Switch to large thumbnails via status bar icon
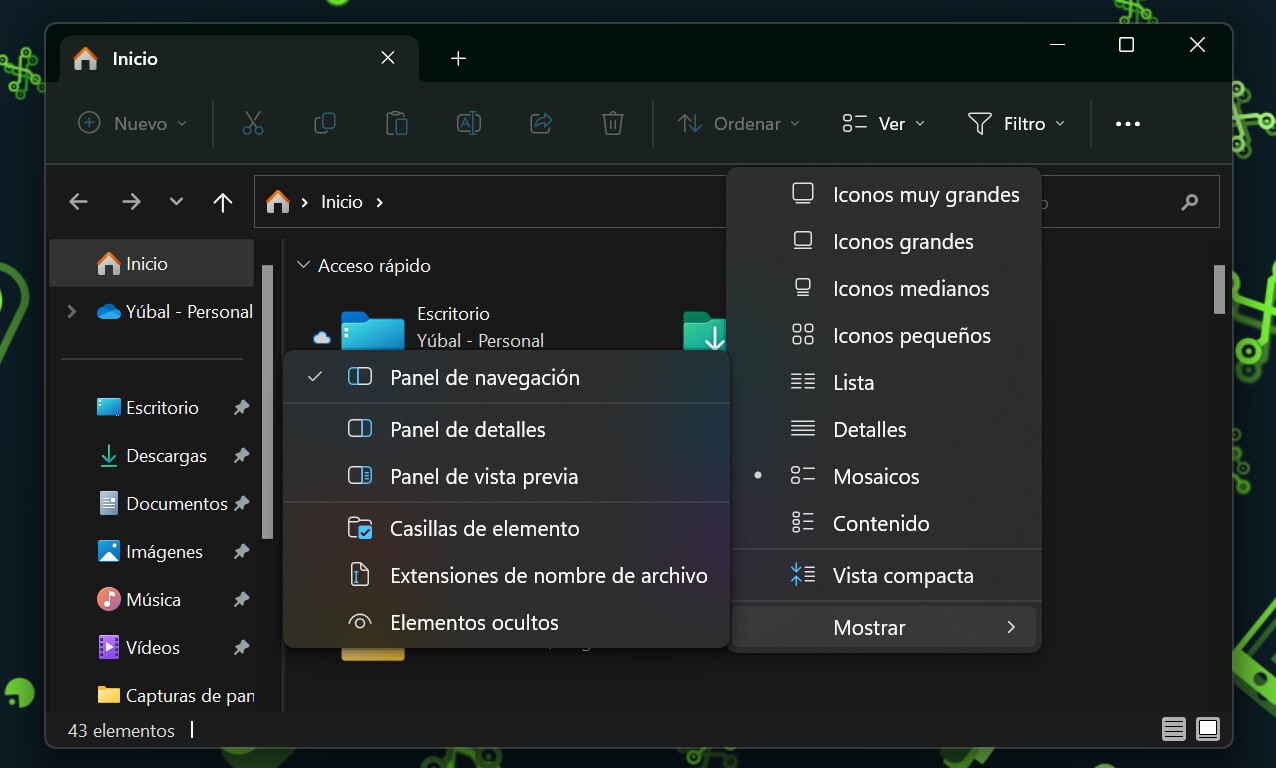This screenshot has width=1276, height=768. [x=1208, y=730]
